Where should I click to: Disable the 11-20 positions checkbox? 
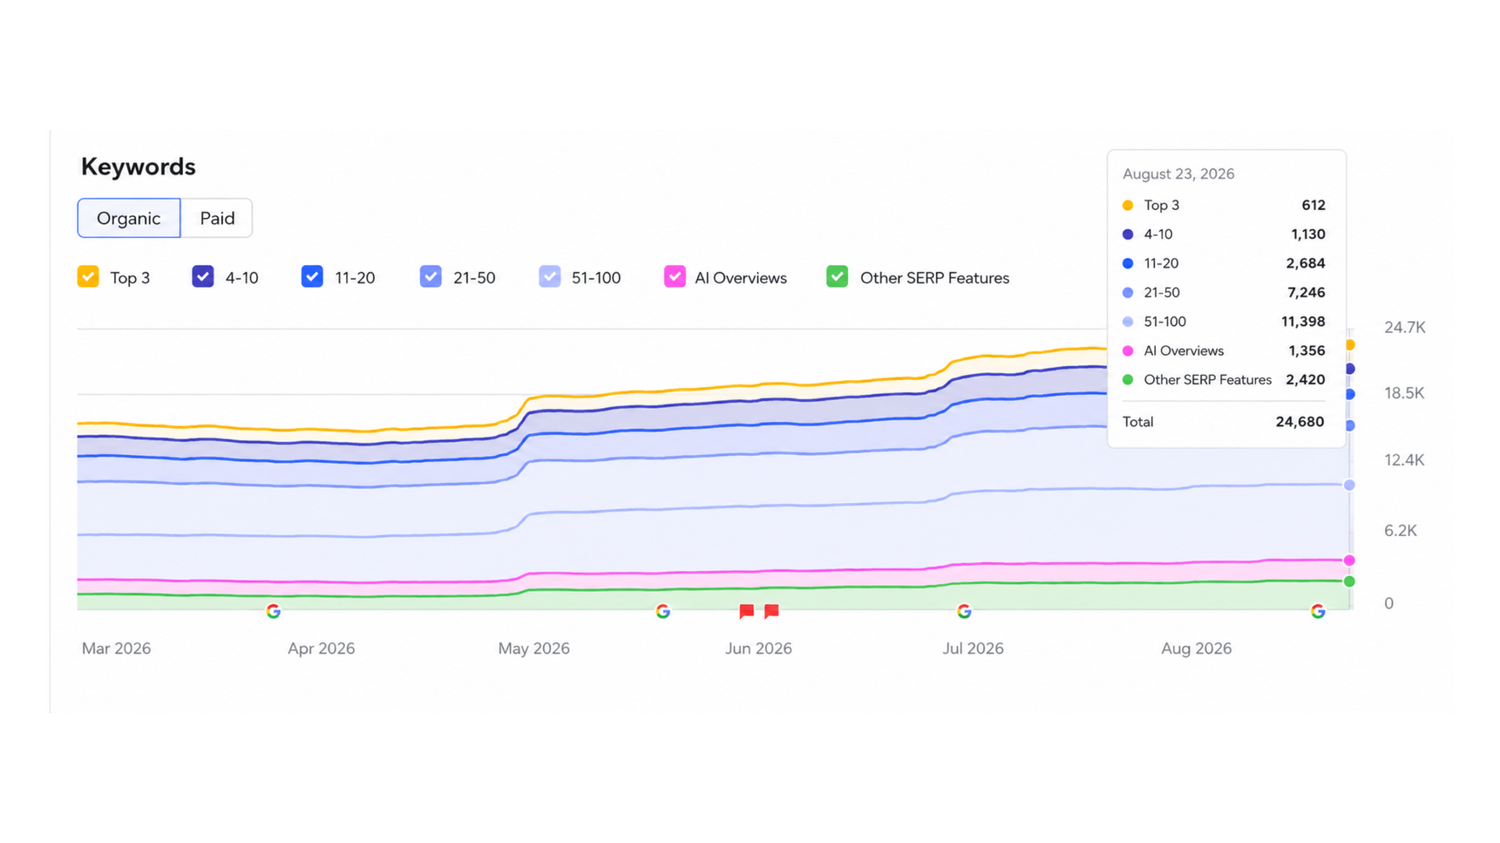pyautogui.click(x=312, y=277)
